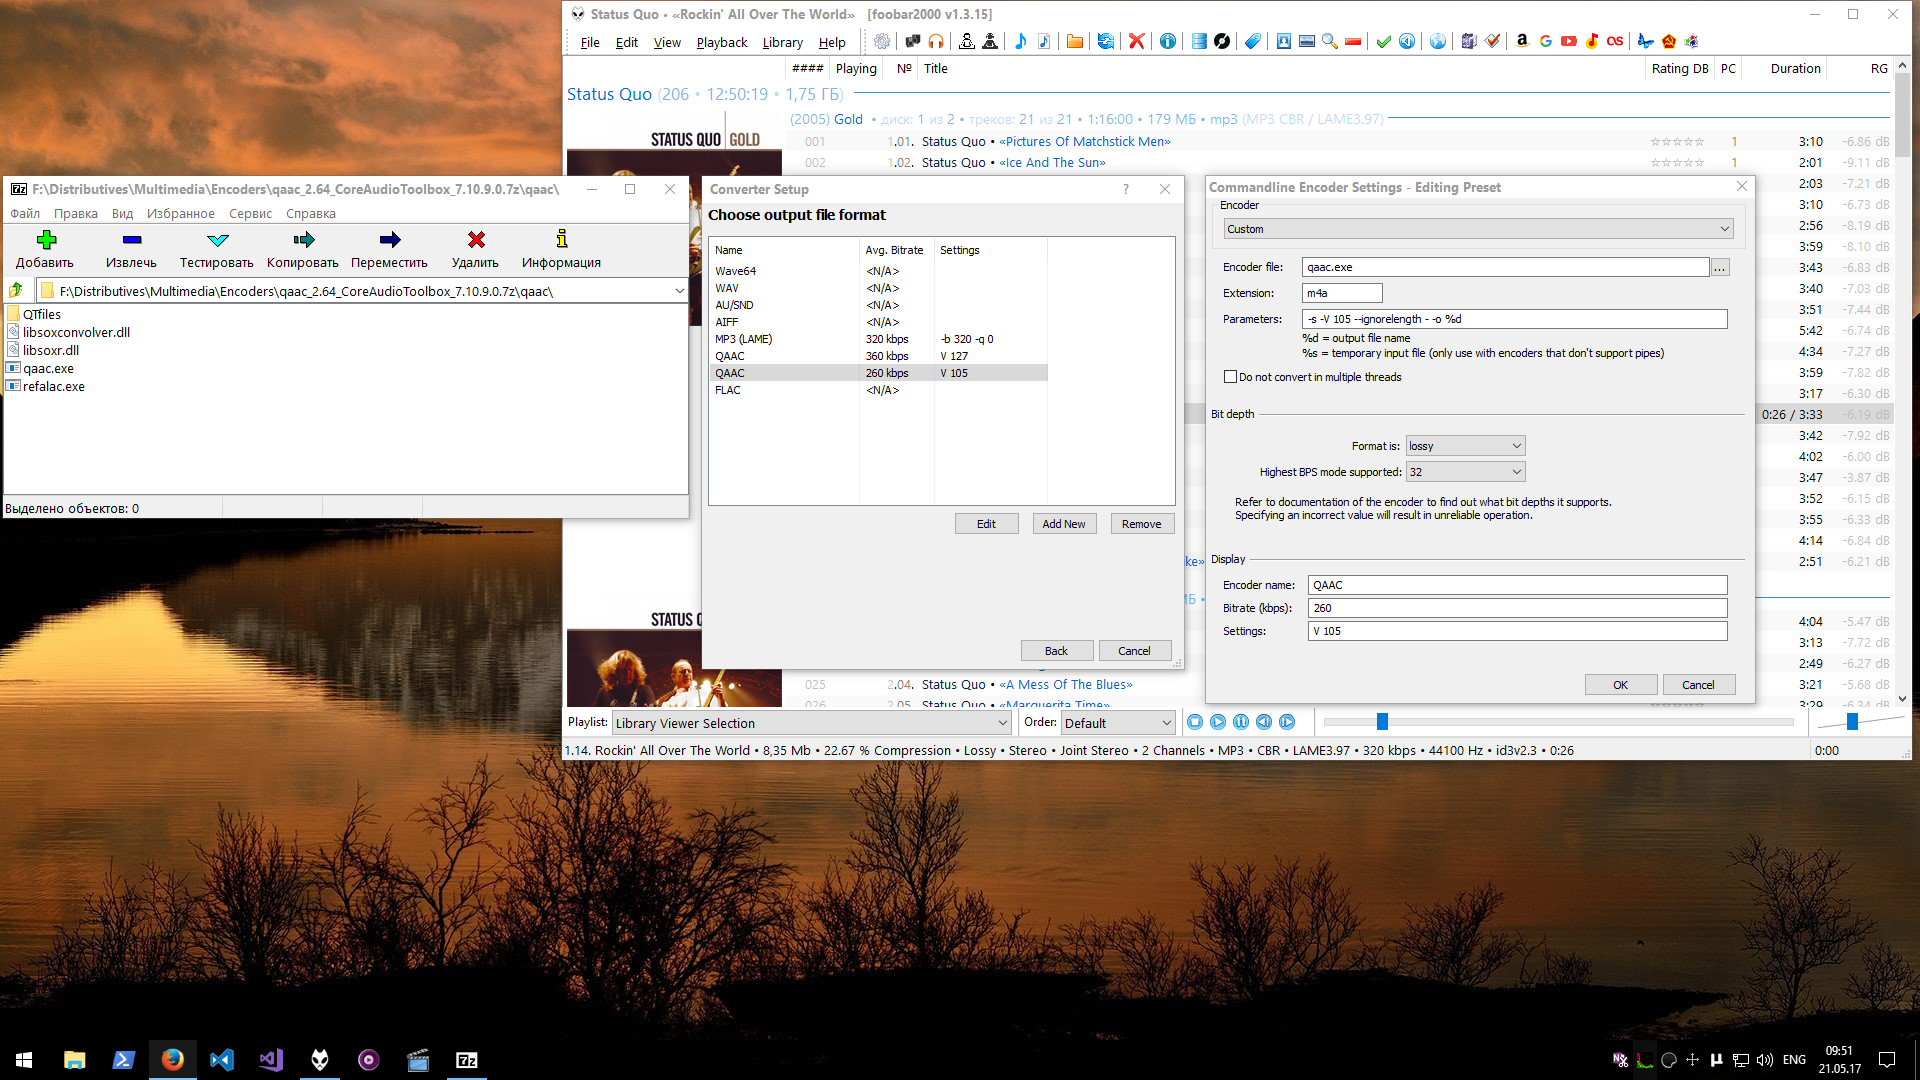Open Firefox from the Windows taskbar
This screenshot has height=1080, width=1920.
(172, 1060)
